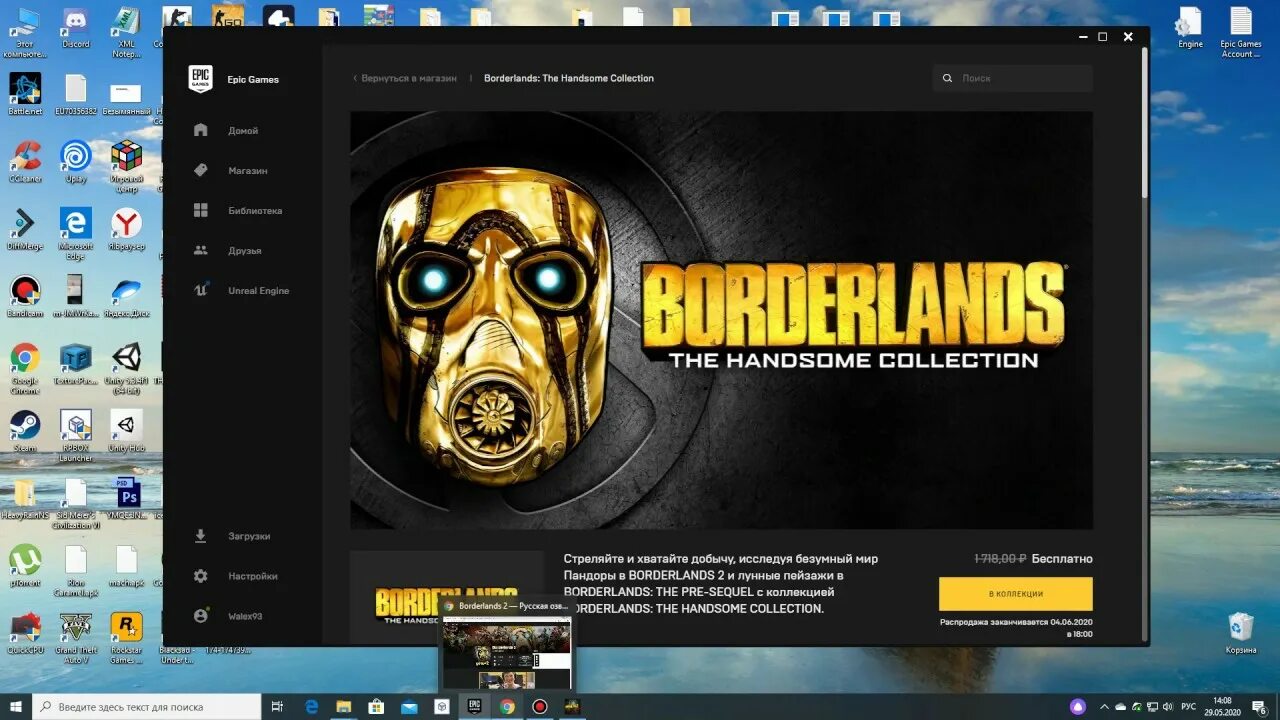Click Edge icon in the taskbar
The height and width of the screenshot is (720, 1280).
[x=311, y=707]
